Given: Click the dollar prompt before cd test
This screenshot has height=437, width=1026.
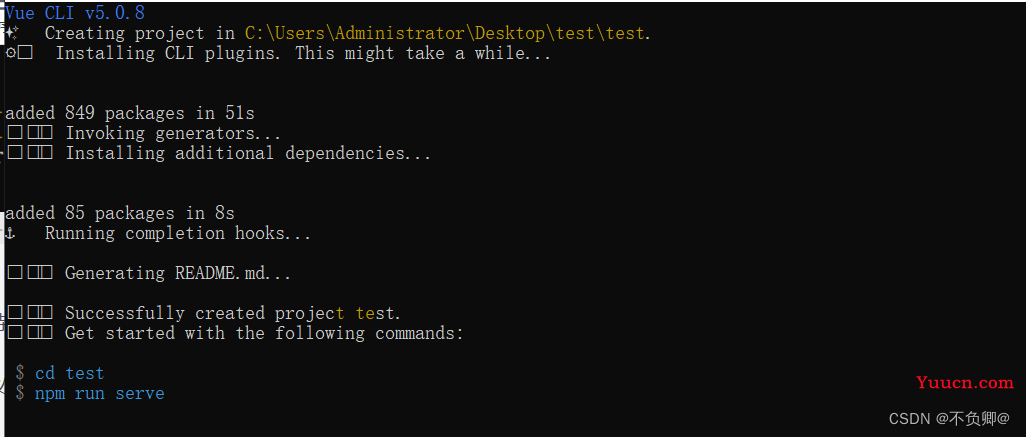Looking at the screenshot, I should tap(20, 373).
